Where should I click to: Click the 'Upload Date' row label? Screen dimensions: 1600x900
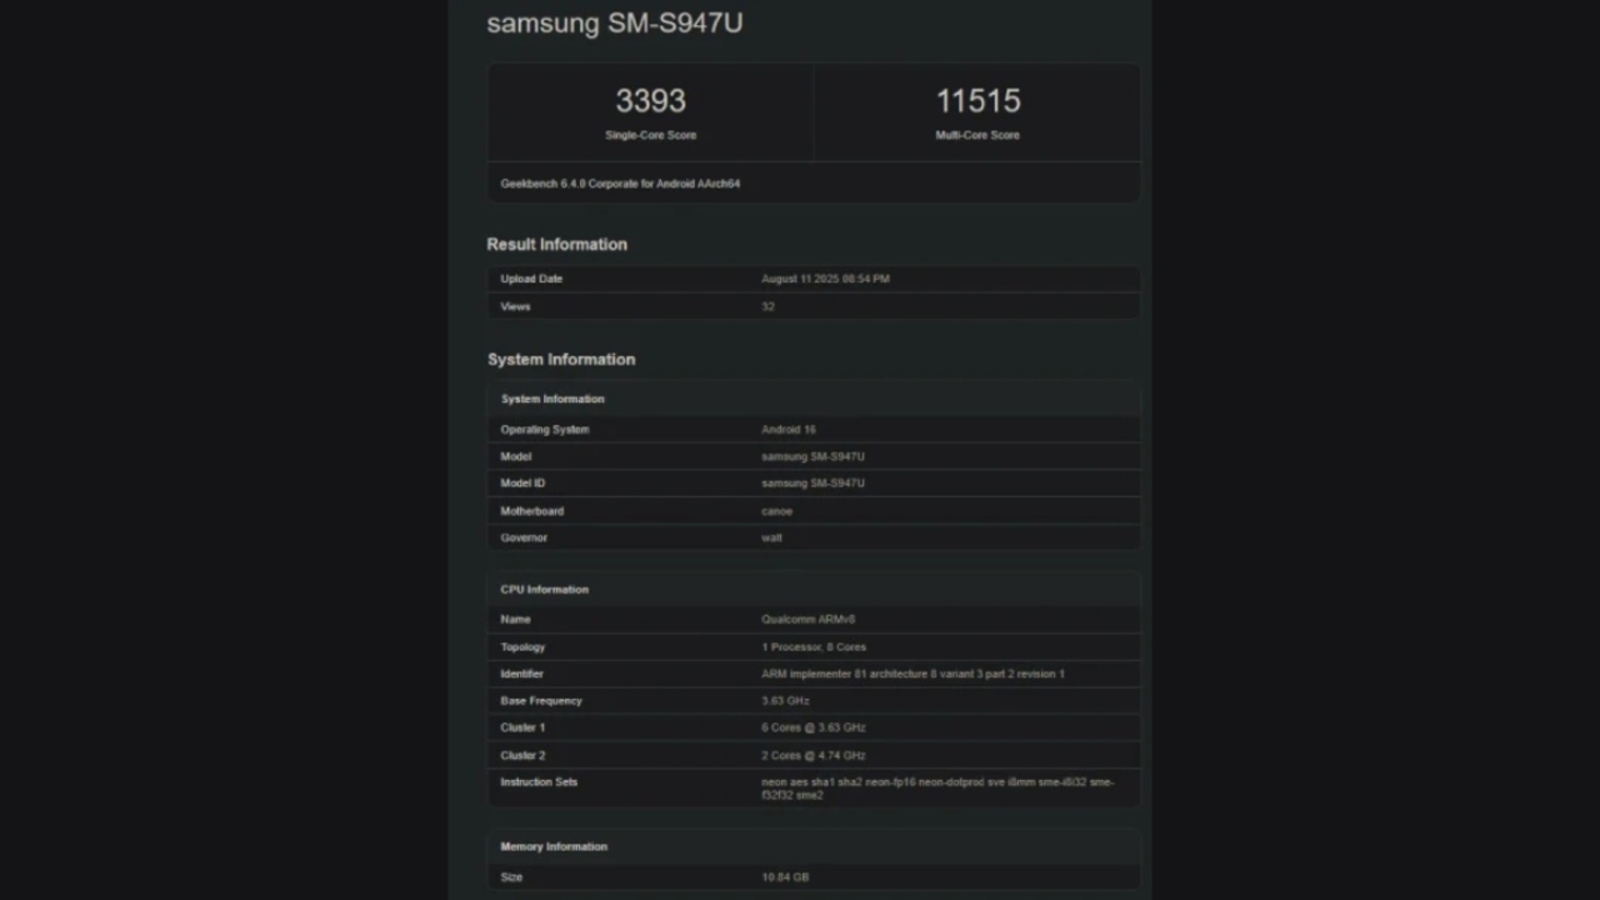[x=531, y=279]
